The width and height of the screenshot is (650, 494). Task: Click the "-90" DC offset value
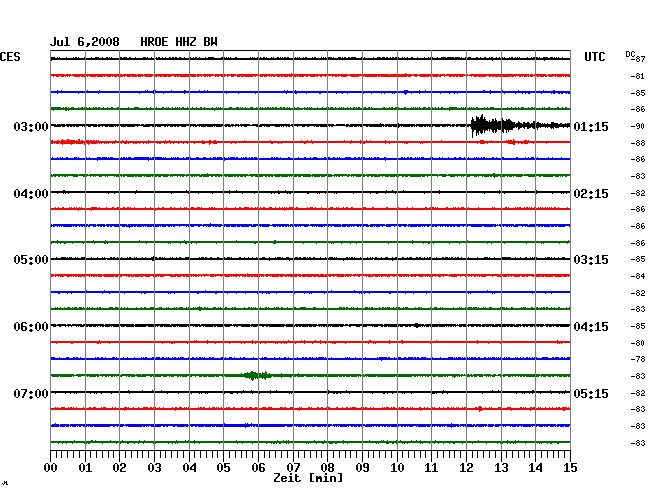pyautogui.click(x=638, y=126)
